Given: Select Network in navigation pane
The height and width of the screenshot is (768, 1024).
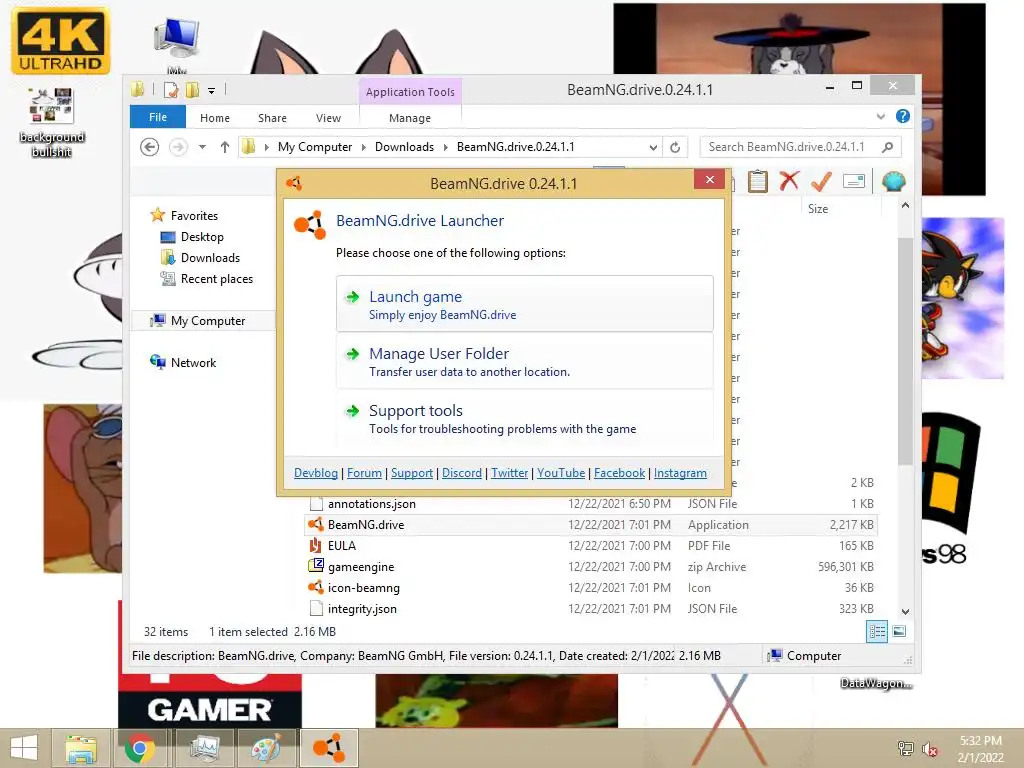Looking at the screenshot, I should 193,362.
